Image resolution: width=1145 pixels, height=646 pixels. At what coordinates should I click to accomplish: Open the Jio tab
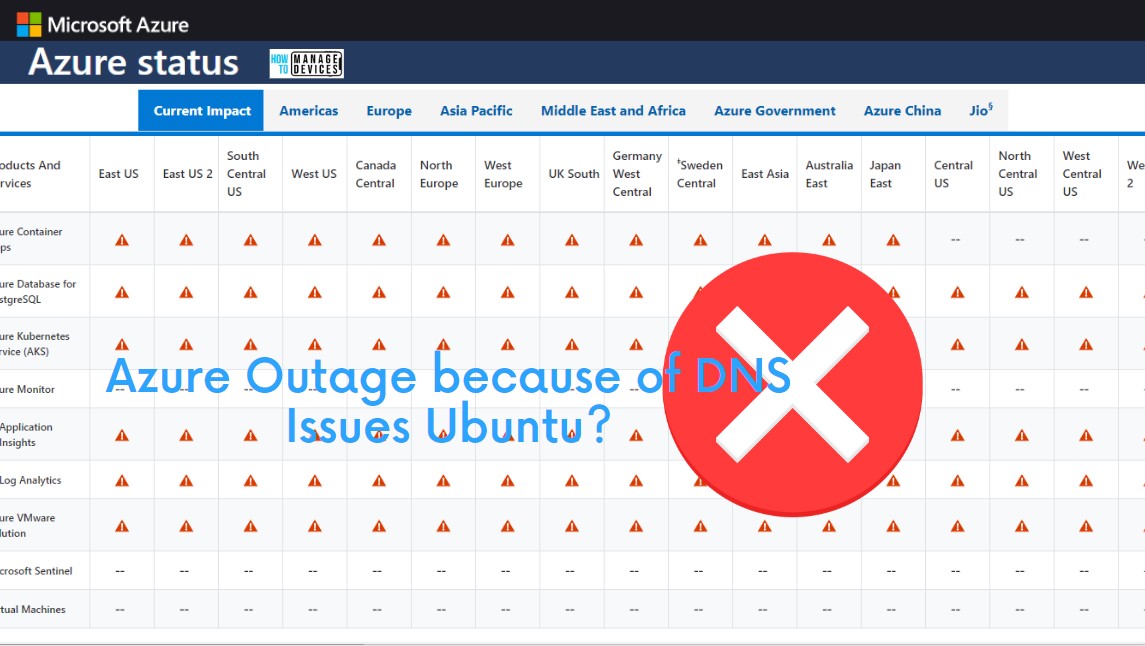(981, 110)
